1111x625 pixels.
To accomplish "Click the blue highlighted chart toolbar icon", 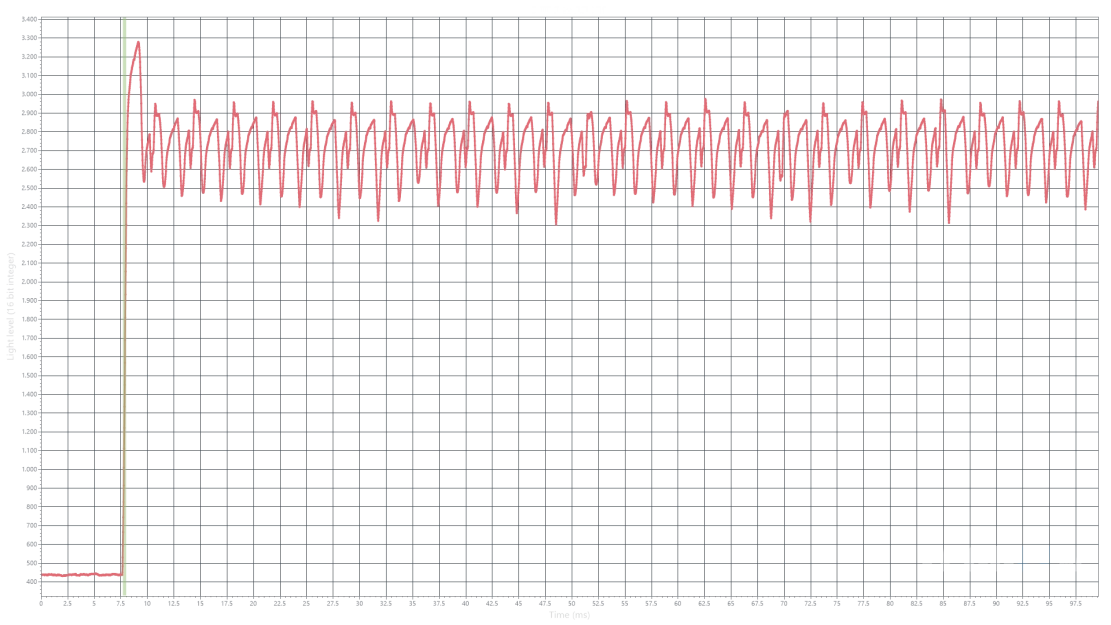I will tap(1034, 564).
